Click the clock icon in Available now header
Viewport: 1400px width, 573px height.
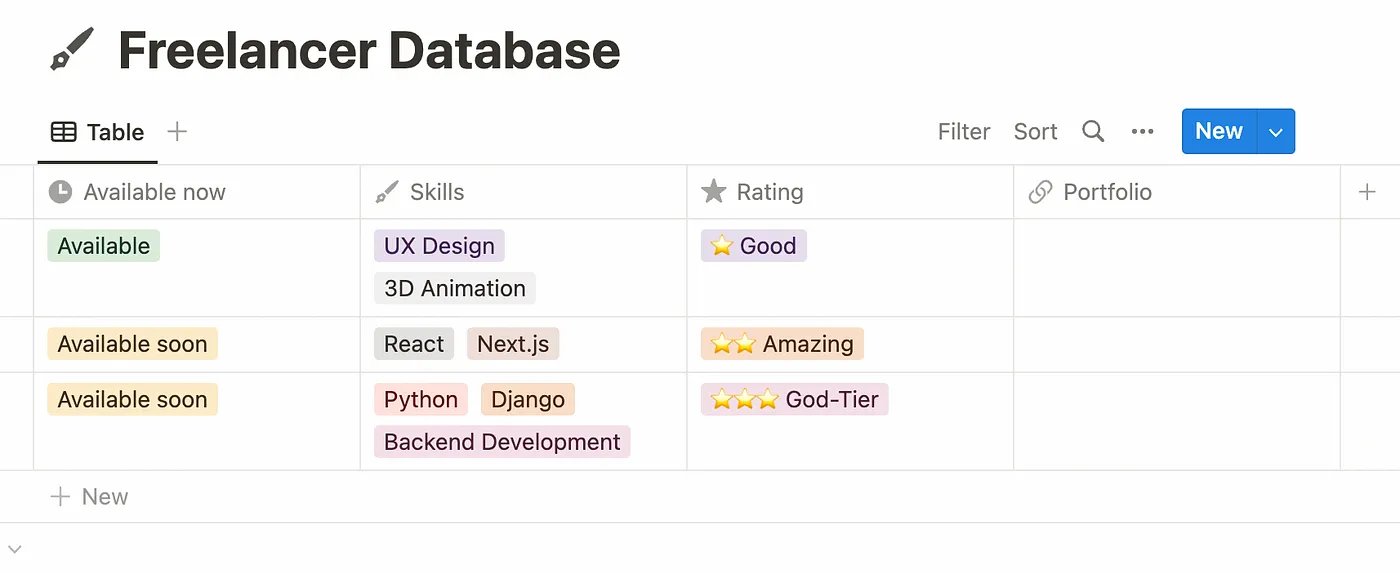coord(60,192)
